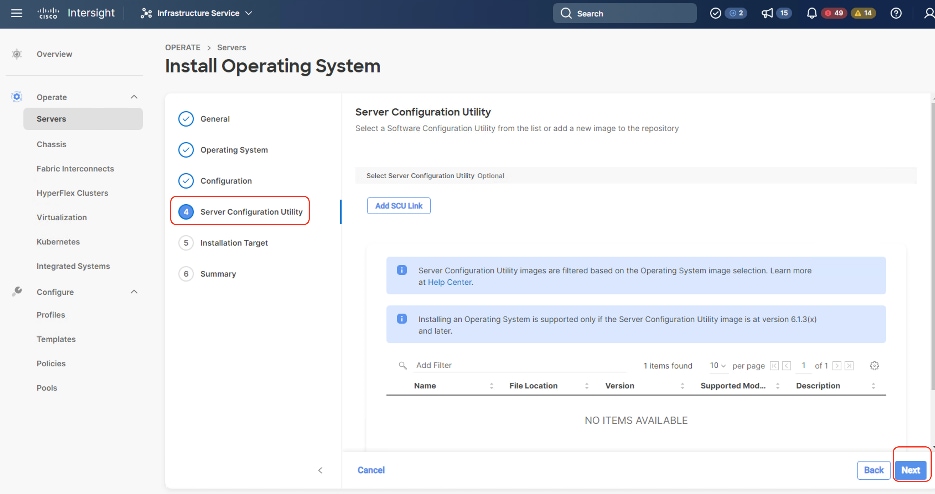Image resolution: width=935 pixels, height=494 pixels.
Task: Go to Overview in sidebar
Action: tap(54, 54)
